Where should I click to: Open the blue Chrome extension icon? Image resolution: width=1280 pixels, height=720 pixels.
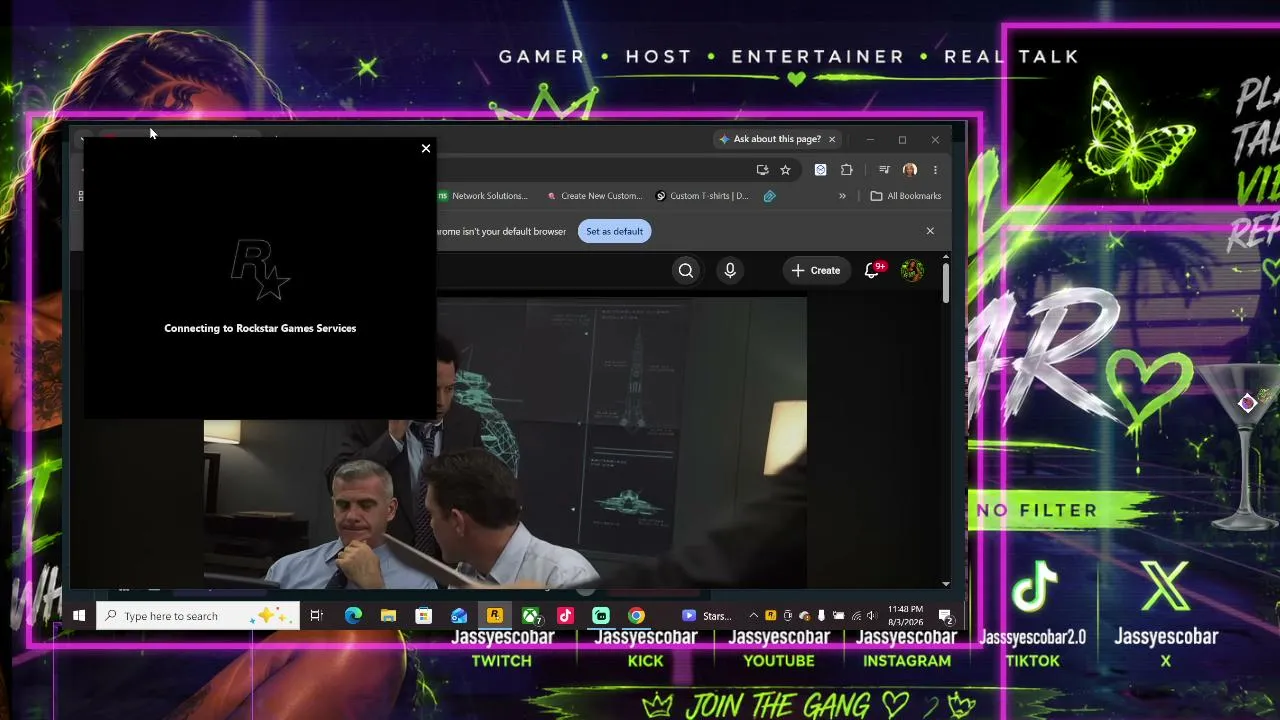[820, 170]
